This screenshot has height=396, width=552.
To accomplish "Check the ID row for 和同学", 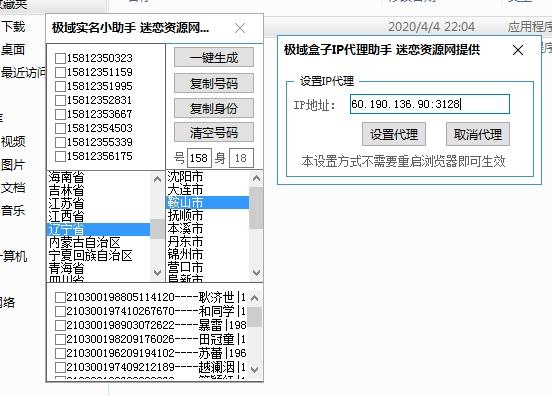I will [60, 312].
